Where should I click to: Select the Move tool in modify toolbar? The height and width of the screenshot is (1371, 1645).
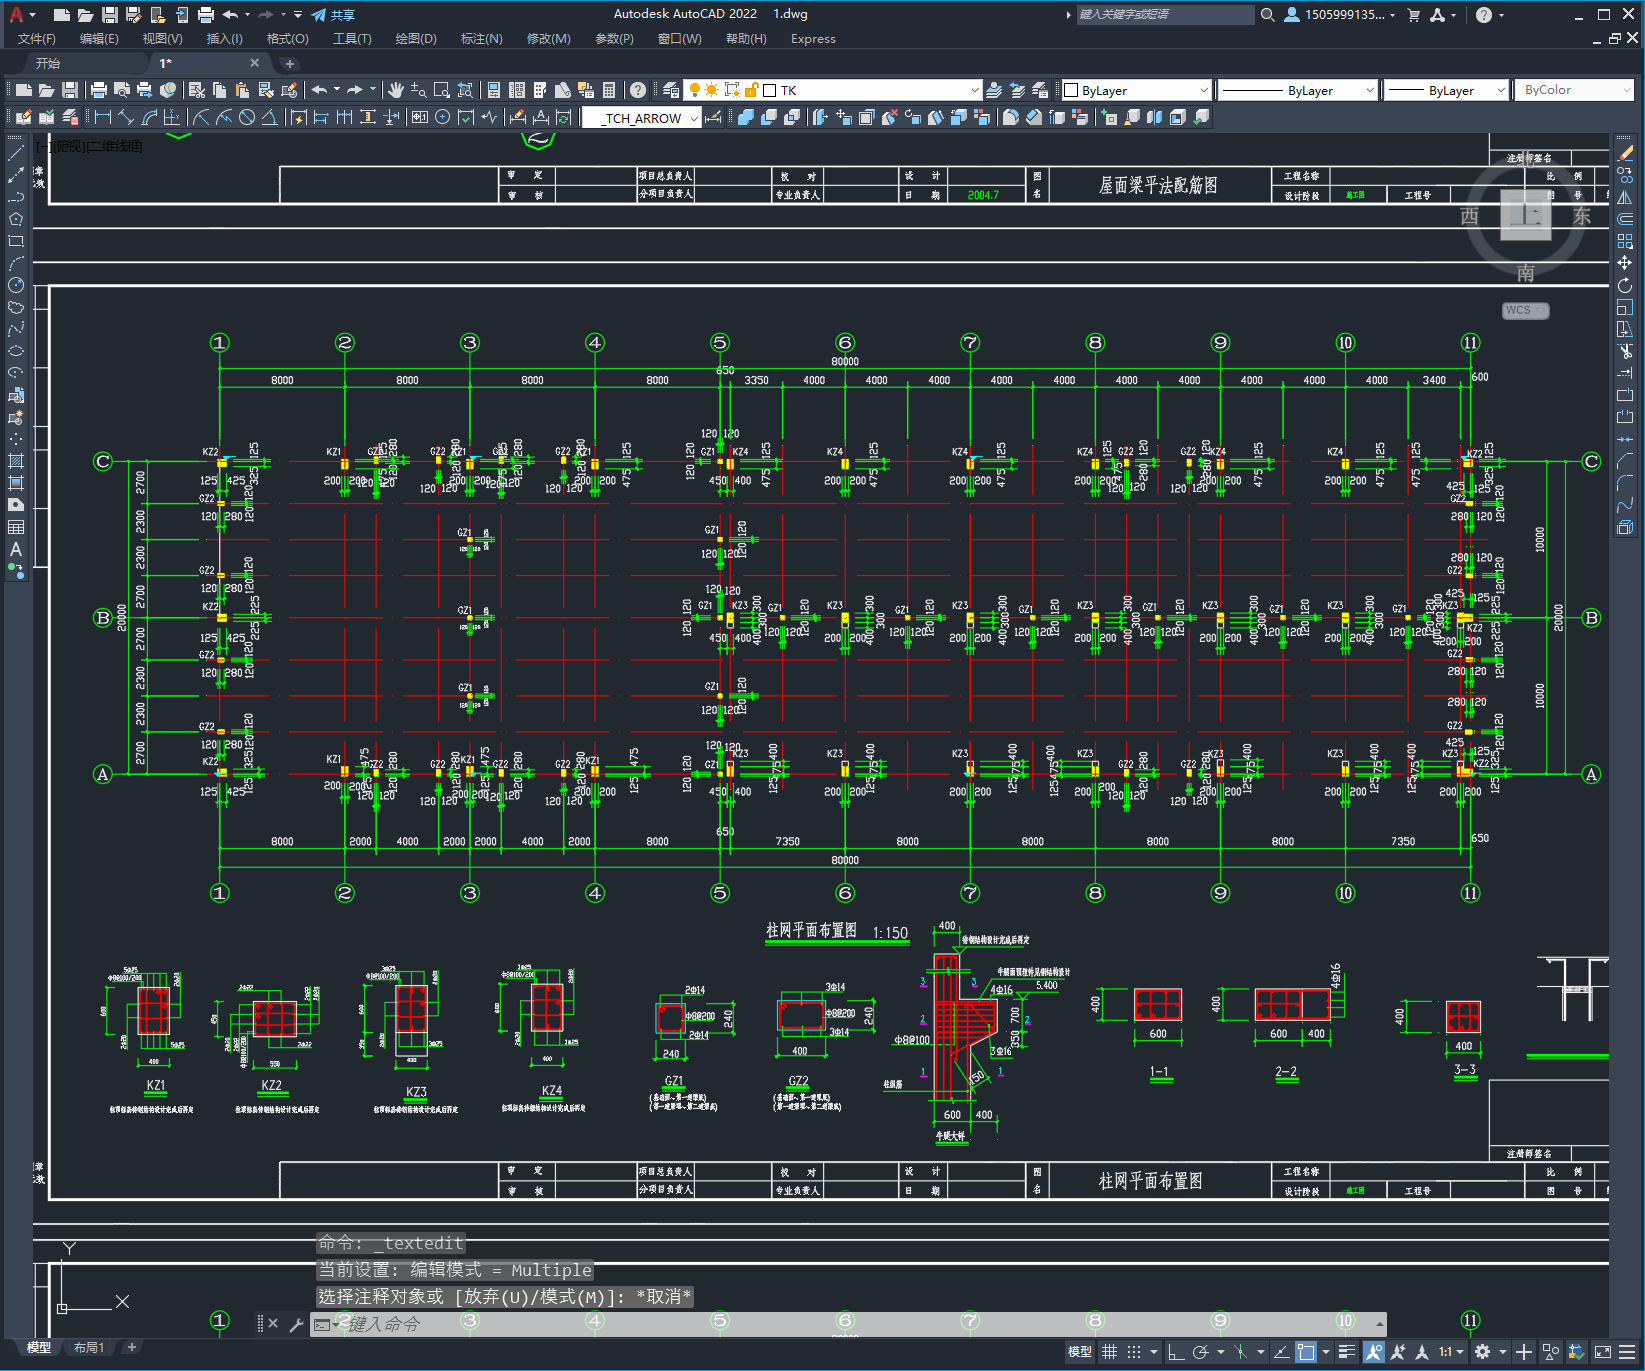click(1625, 263)
